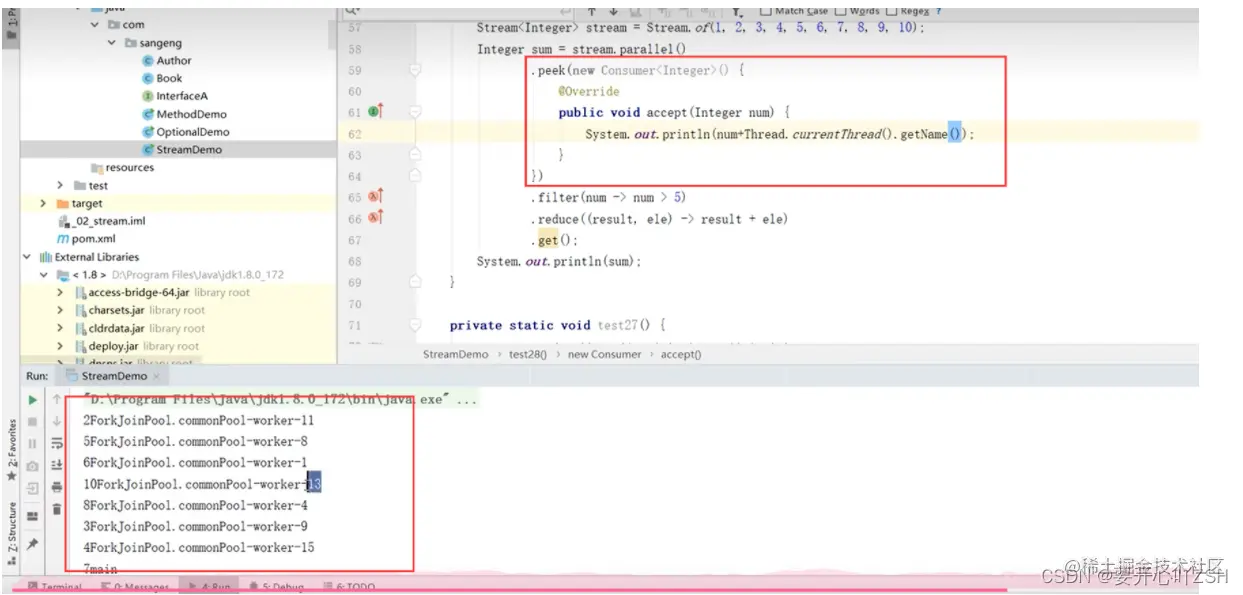Click the lambda gutter icon on line 66
This screenshot has width=1243, height=595.
375,218
